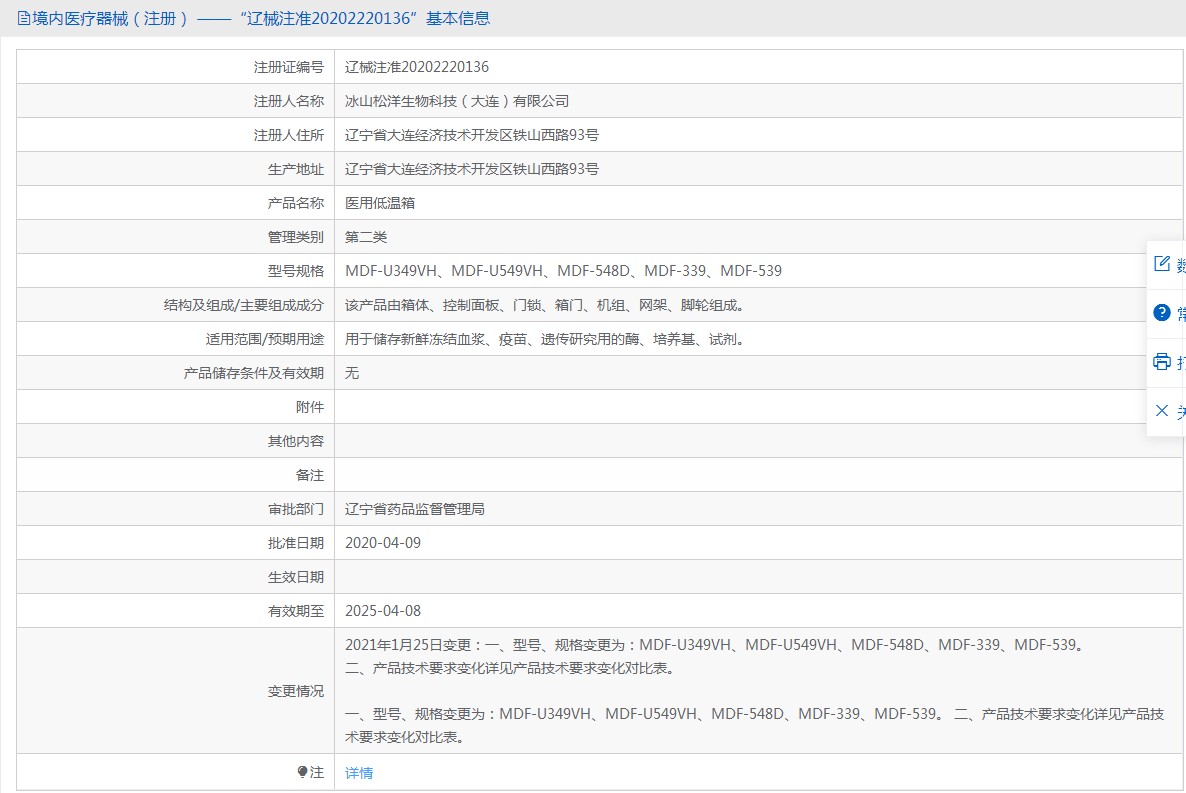Viewport: 1186px width, 793px height.
Task: Select the 型号规格 label
Action: point(296,271)
